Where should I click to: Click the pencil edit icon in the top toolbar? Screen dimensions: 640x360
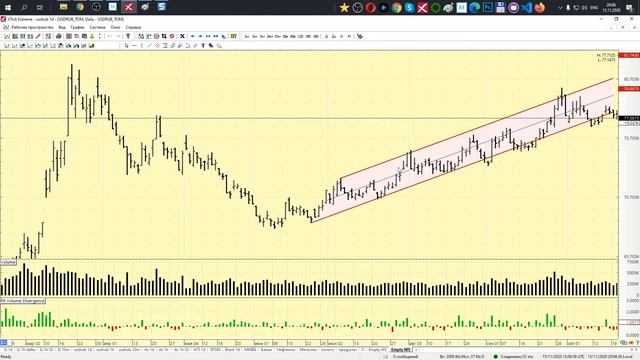click(x=38, y=36)
